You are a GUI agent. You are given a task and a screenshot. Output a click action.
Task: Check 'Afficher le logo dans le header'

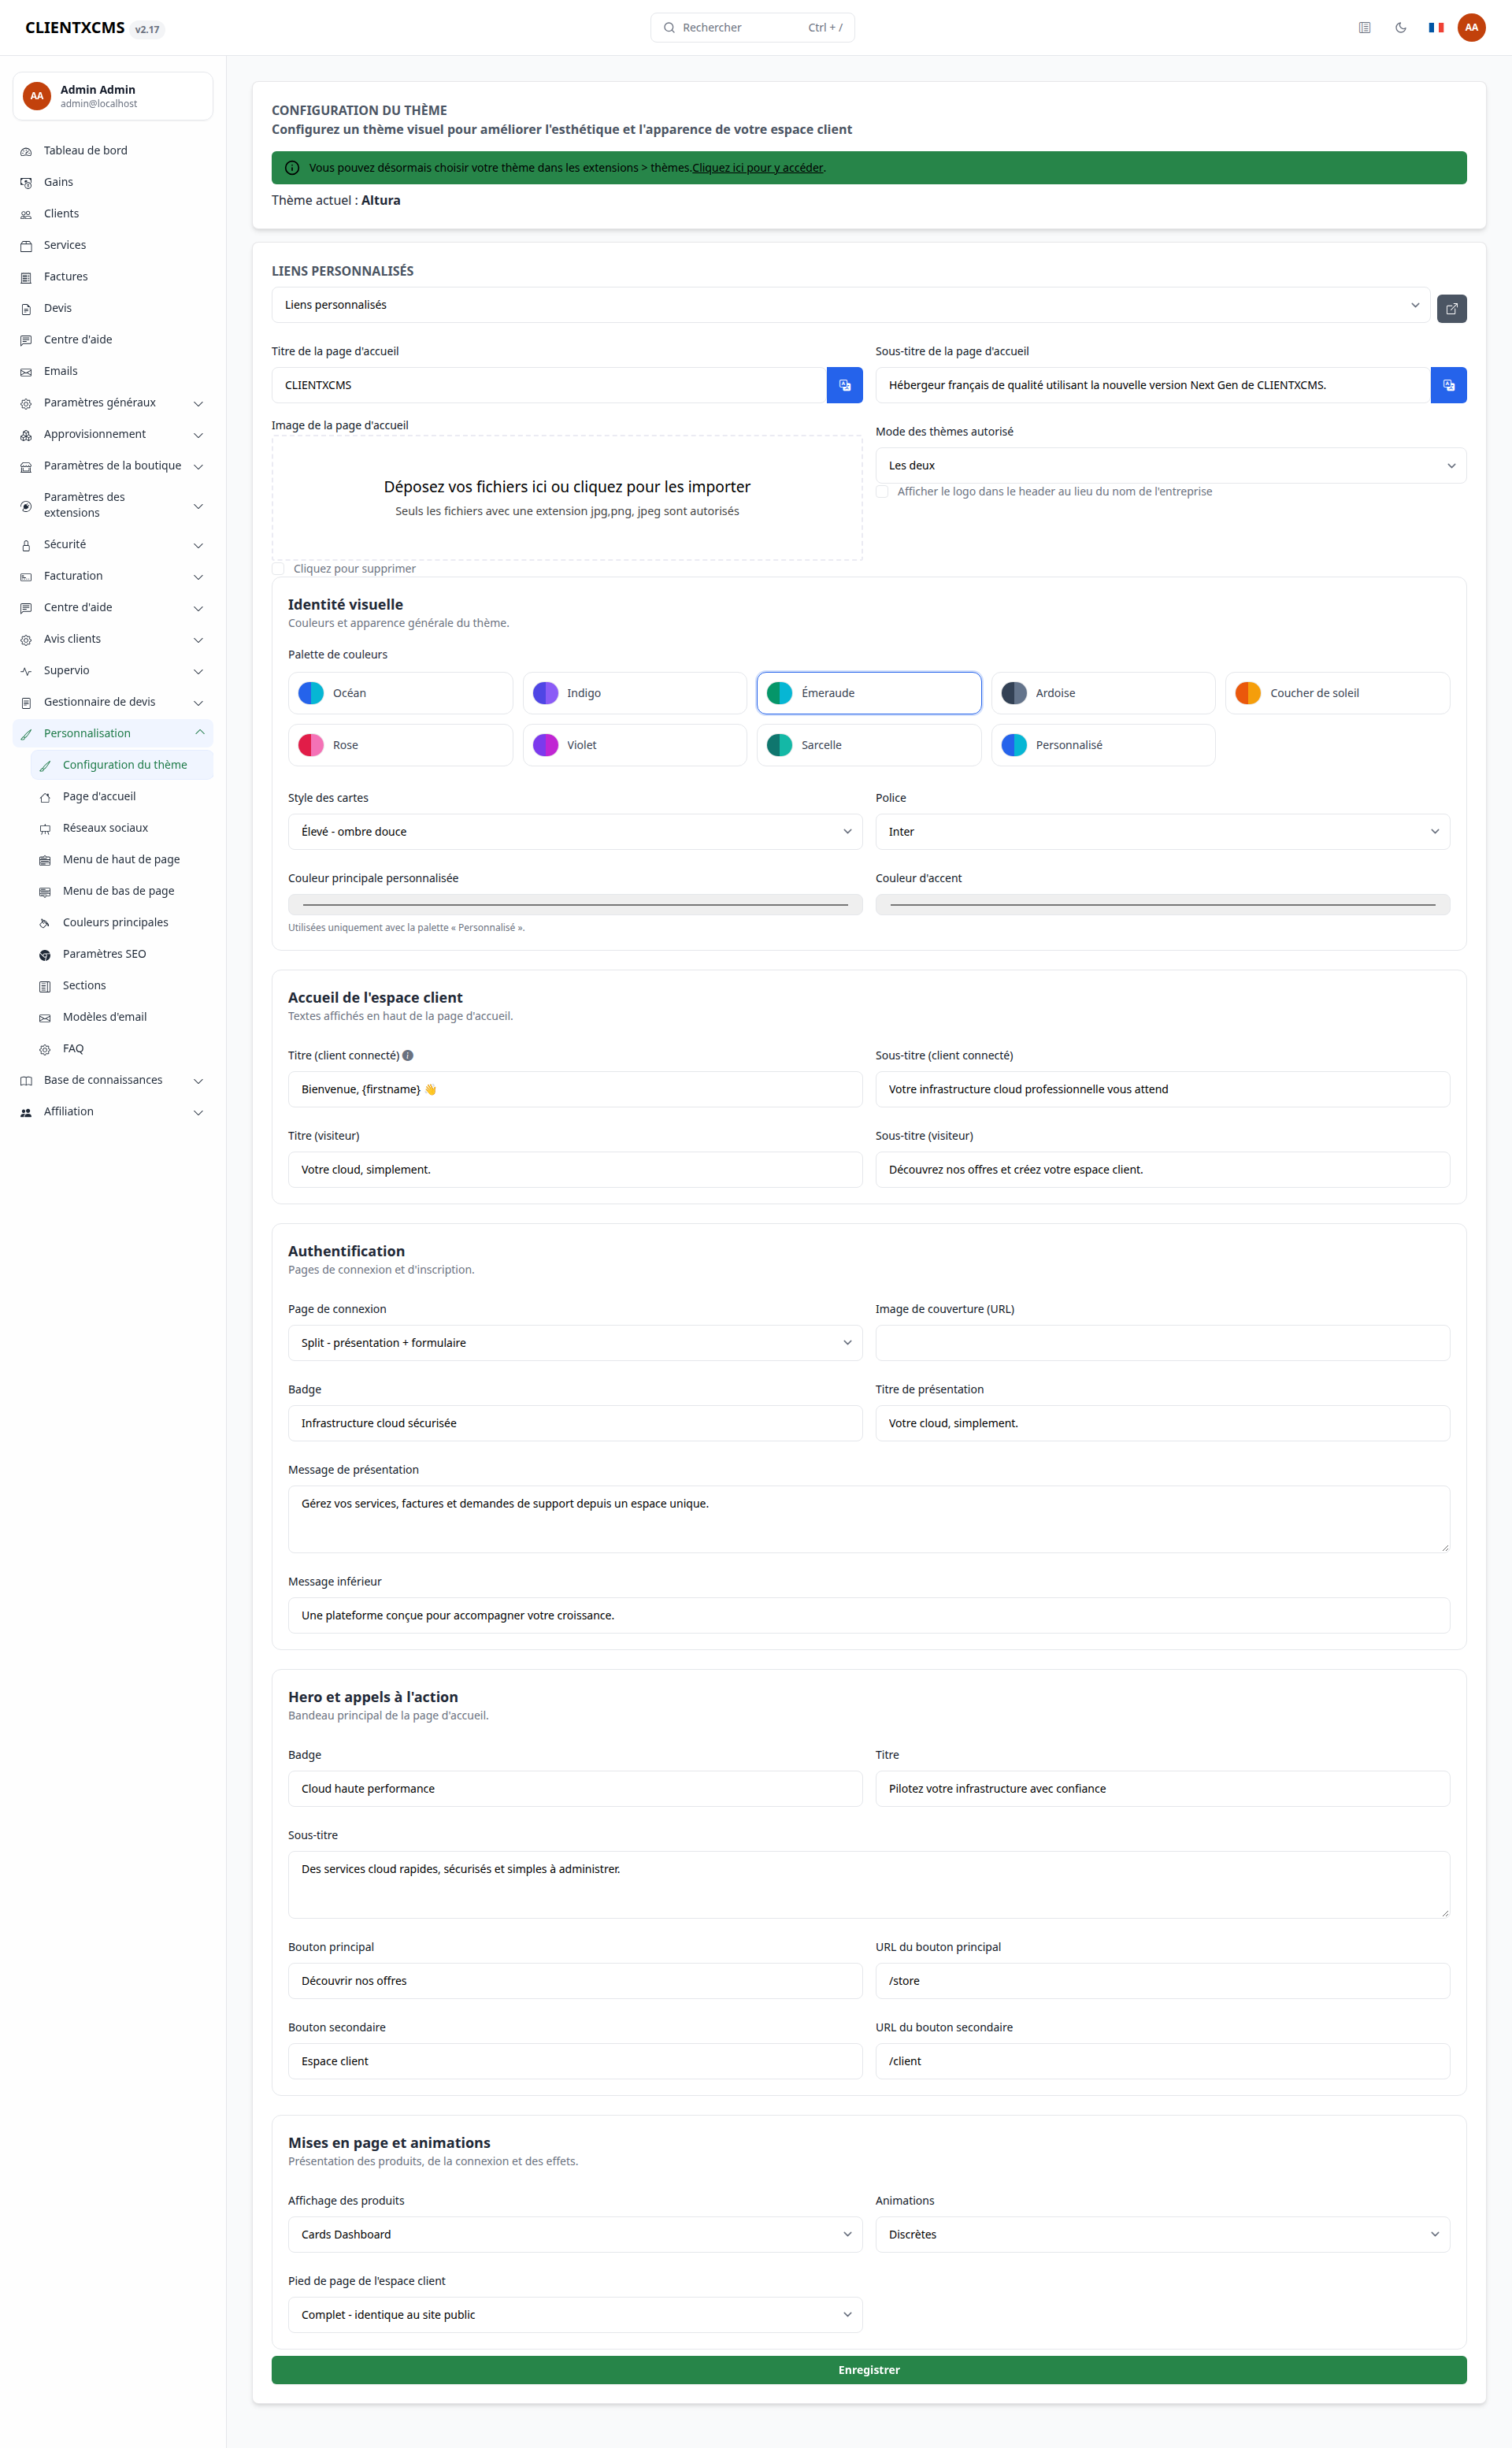[882, 491]
